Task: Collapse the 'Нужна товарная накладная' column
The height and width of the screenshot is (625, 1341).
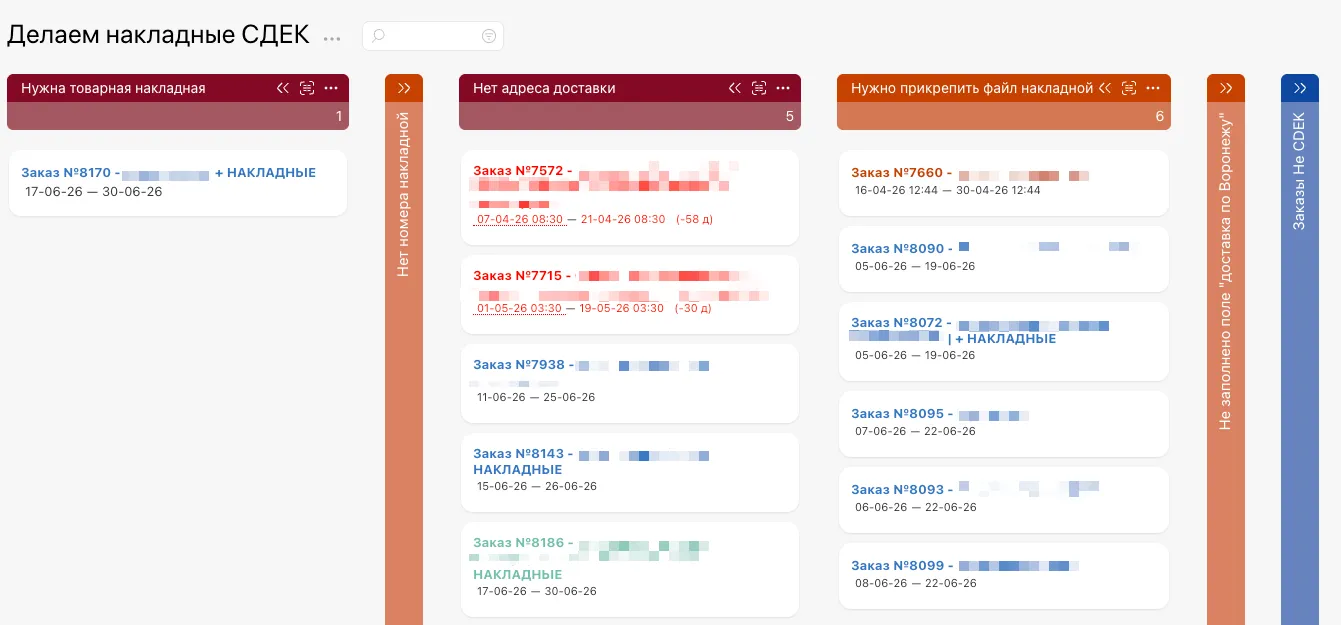Action: point(283,88)
